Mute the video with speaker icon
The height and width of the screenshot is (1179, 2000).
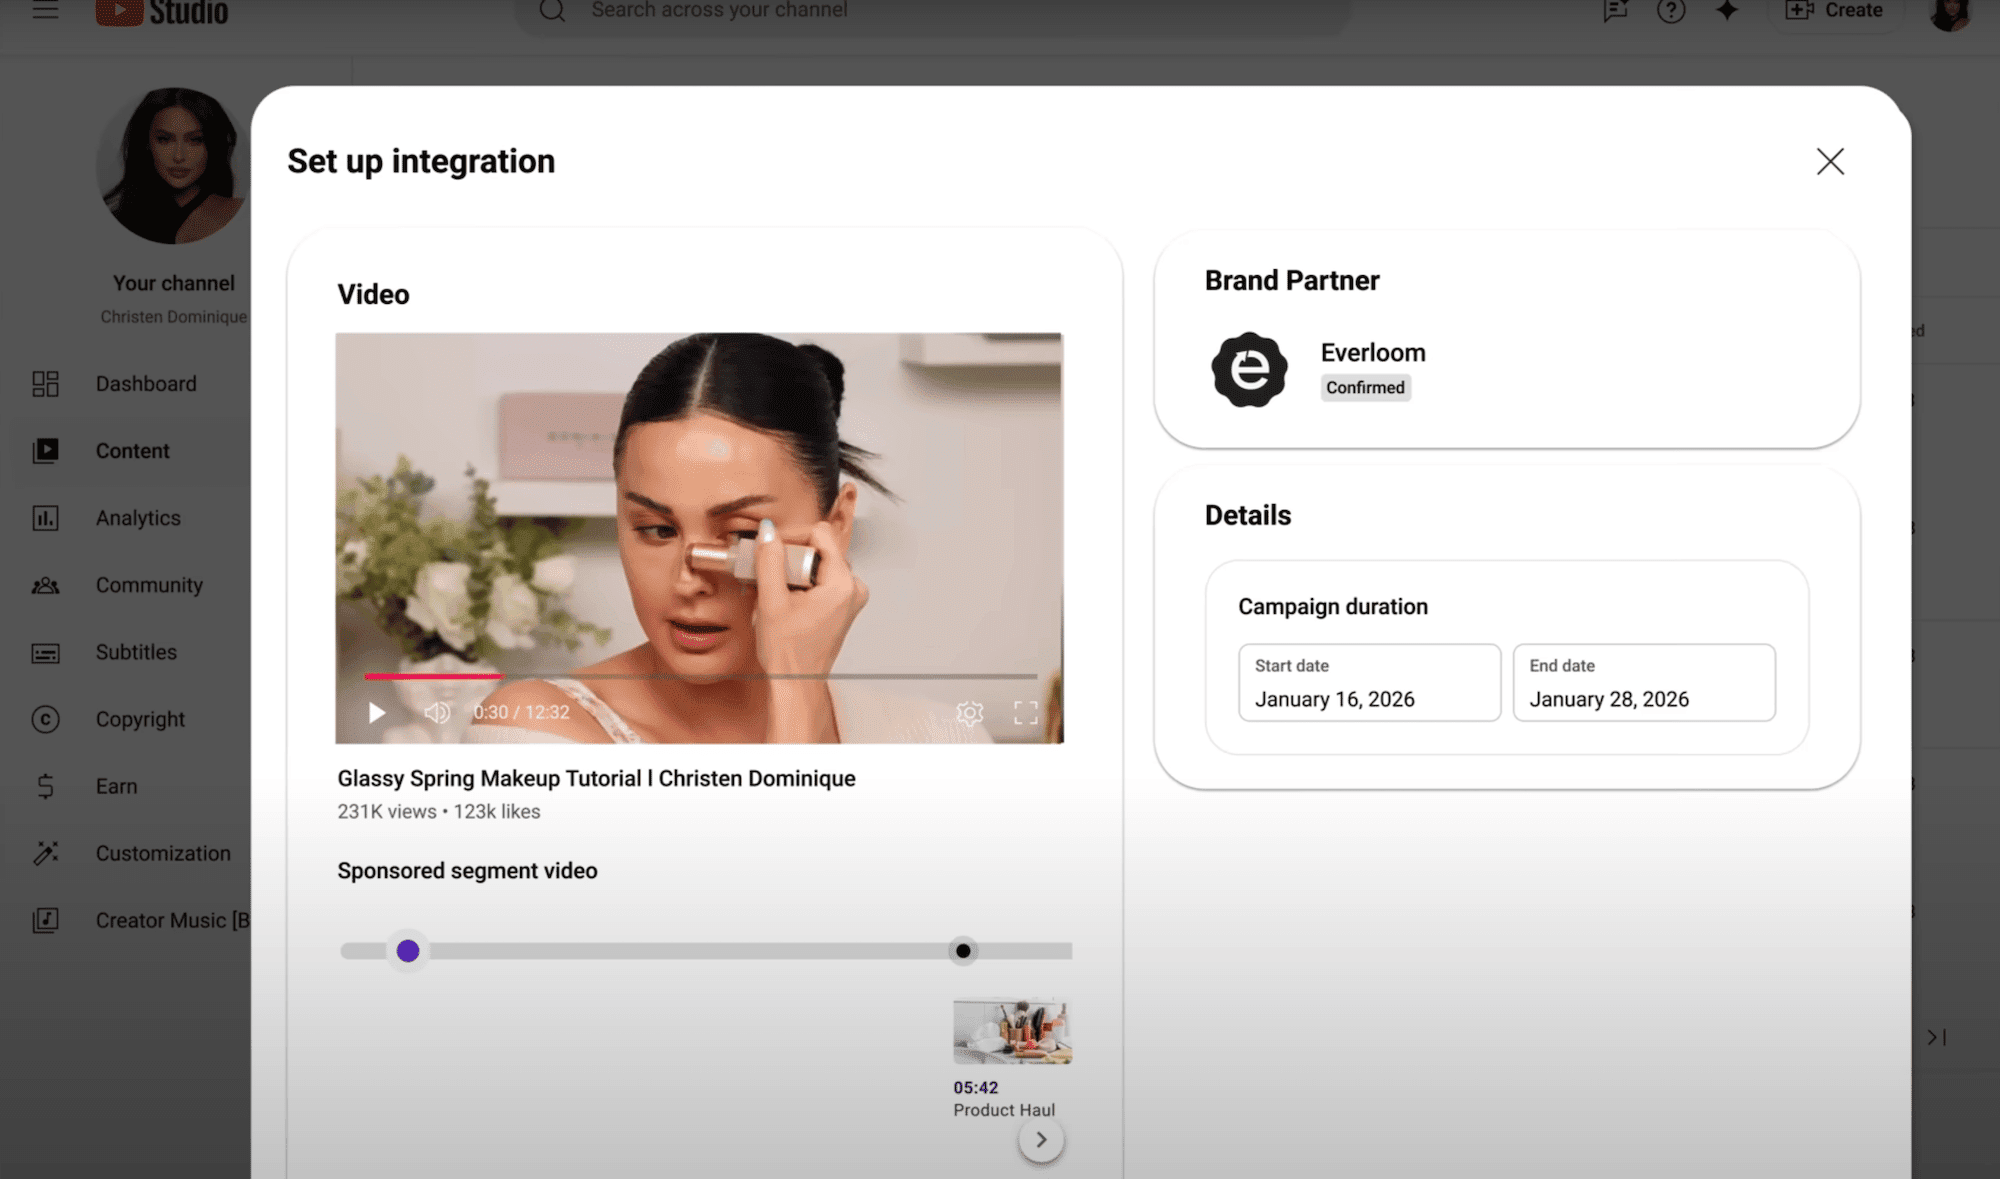click(437, 713)
